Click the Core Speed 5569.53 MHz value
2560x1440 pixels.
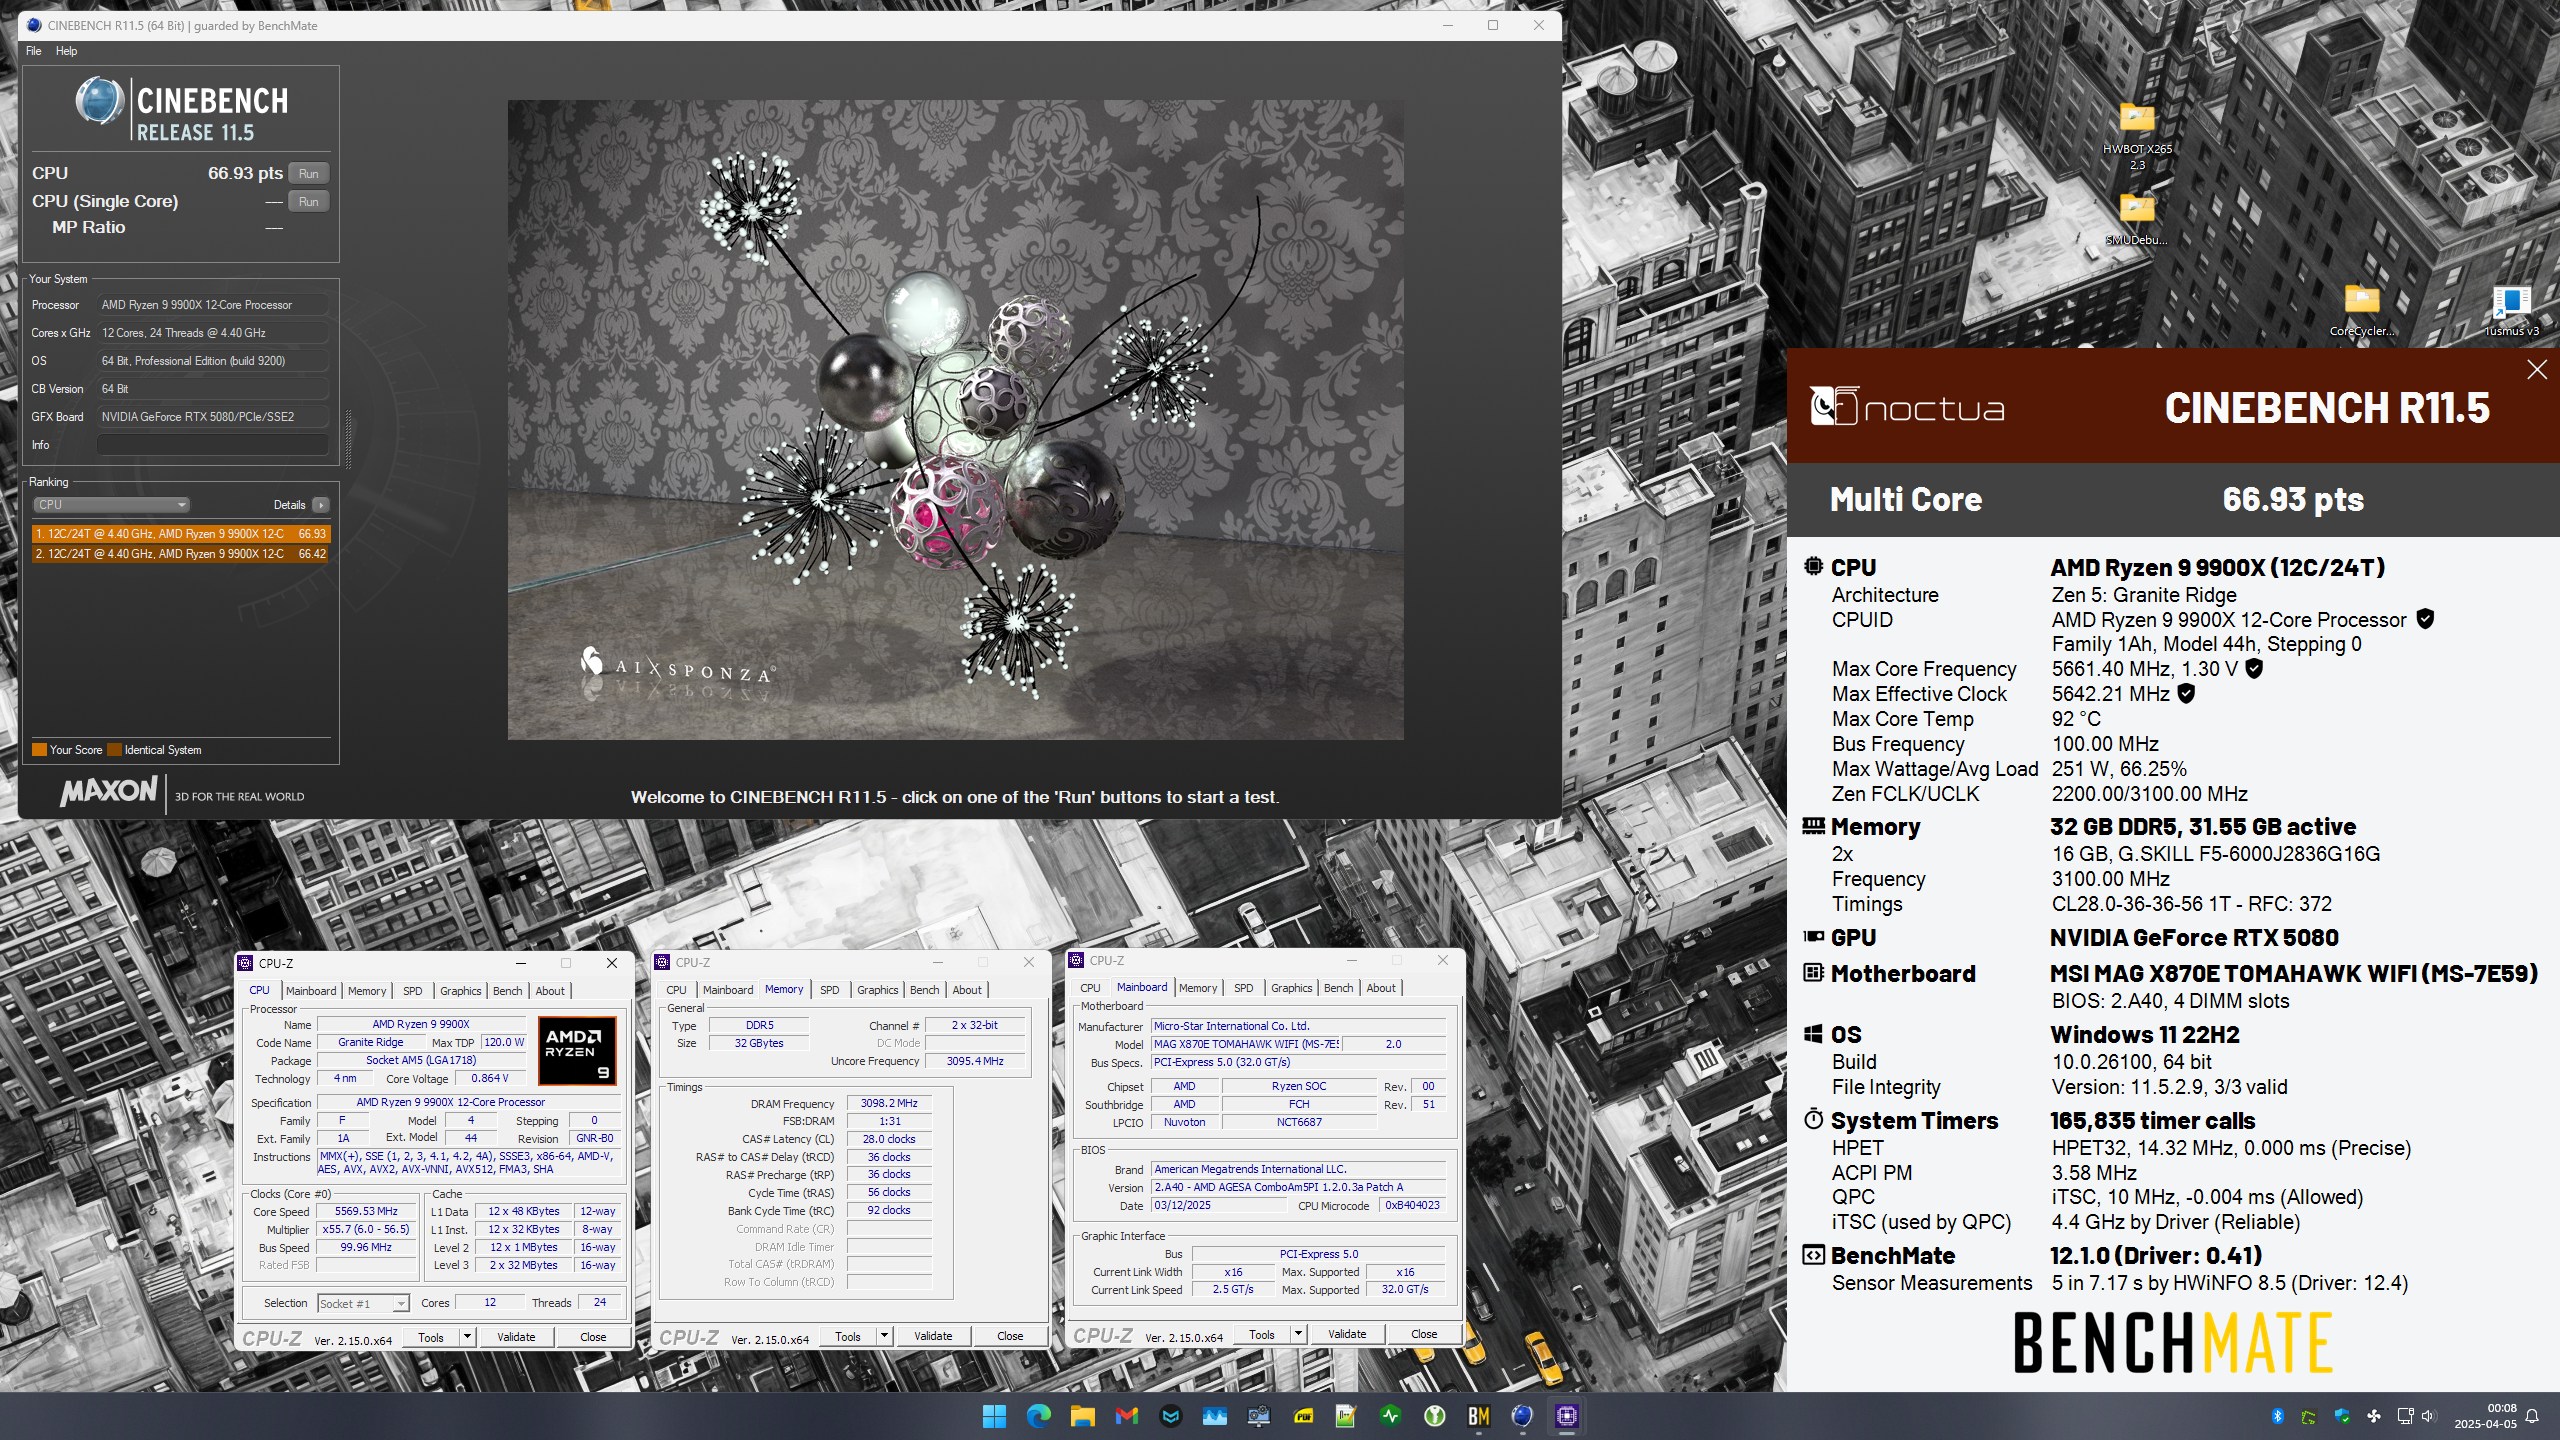[x=366, y=1211]
